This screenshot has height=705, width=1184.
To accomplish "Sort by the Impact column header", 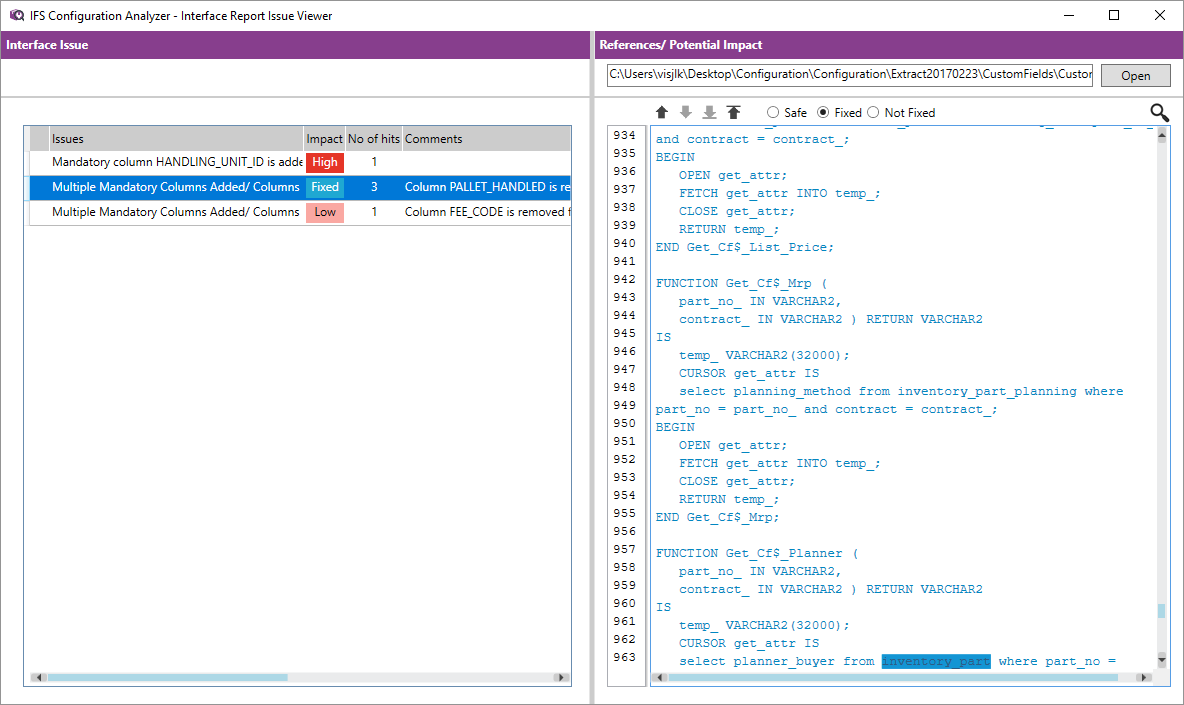I will click(324, 139).
